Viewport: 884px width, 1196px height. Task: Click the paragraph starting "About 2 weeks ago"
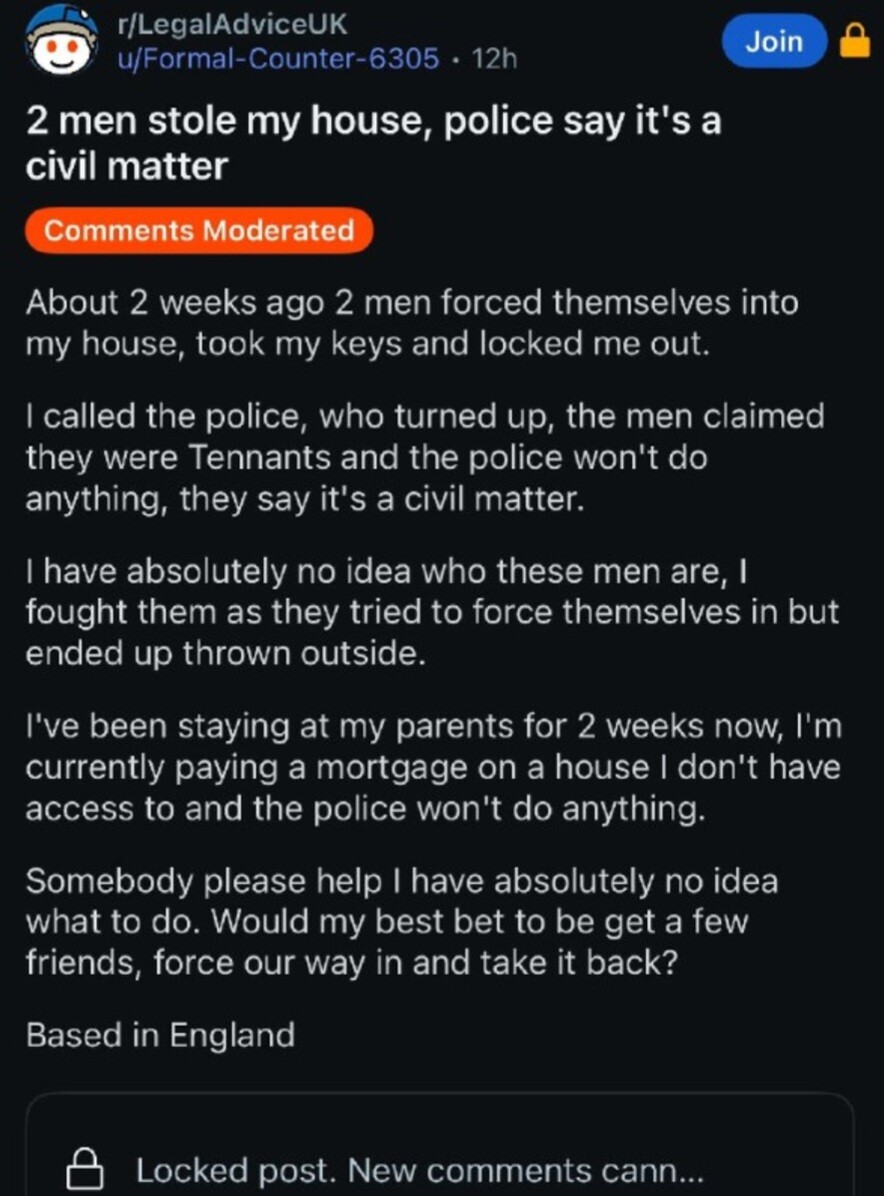[411, 322]
